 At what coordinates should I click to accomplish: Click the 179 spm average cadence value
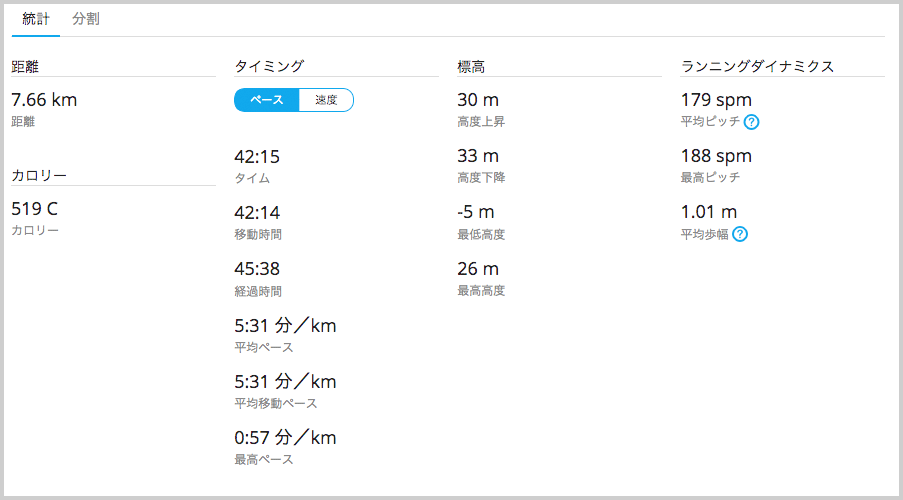click(716, 100)
